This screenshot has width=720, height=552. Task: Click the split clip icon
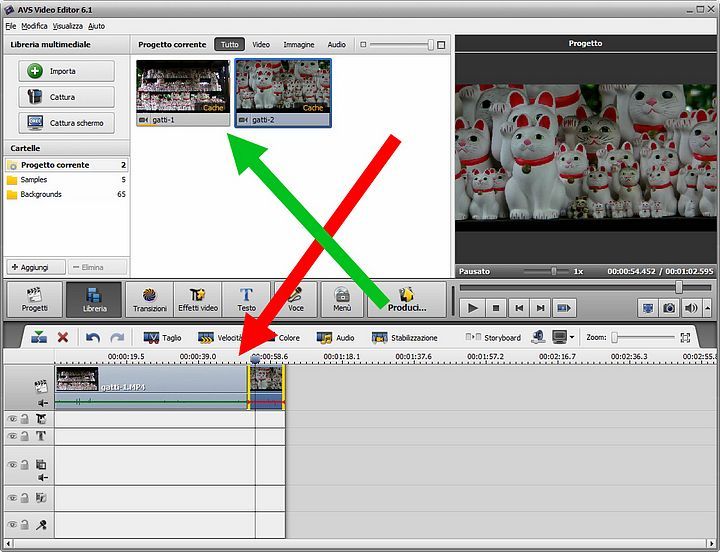pyautogui.click(x=39, y=337)
